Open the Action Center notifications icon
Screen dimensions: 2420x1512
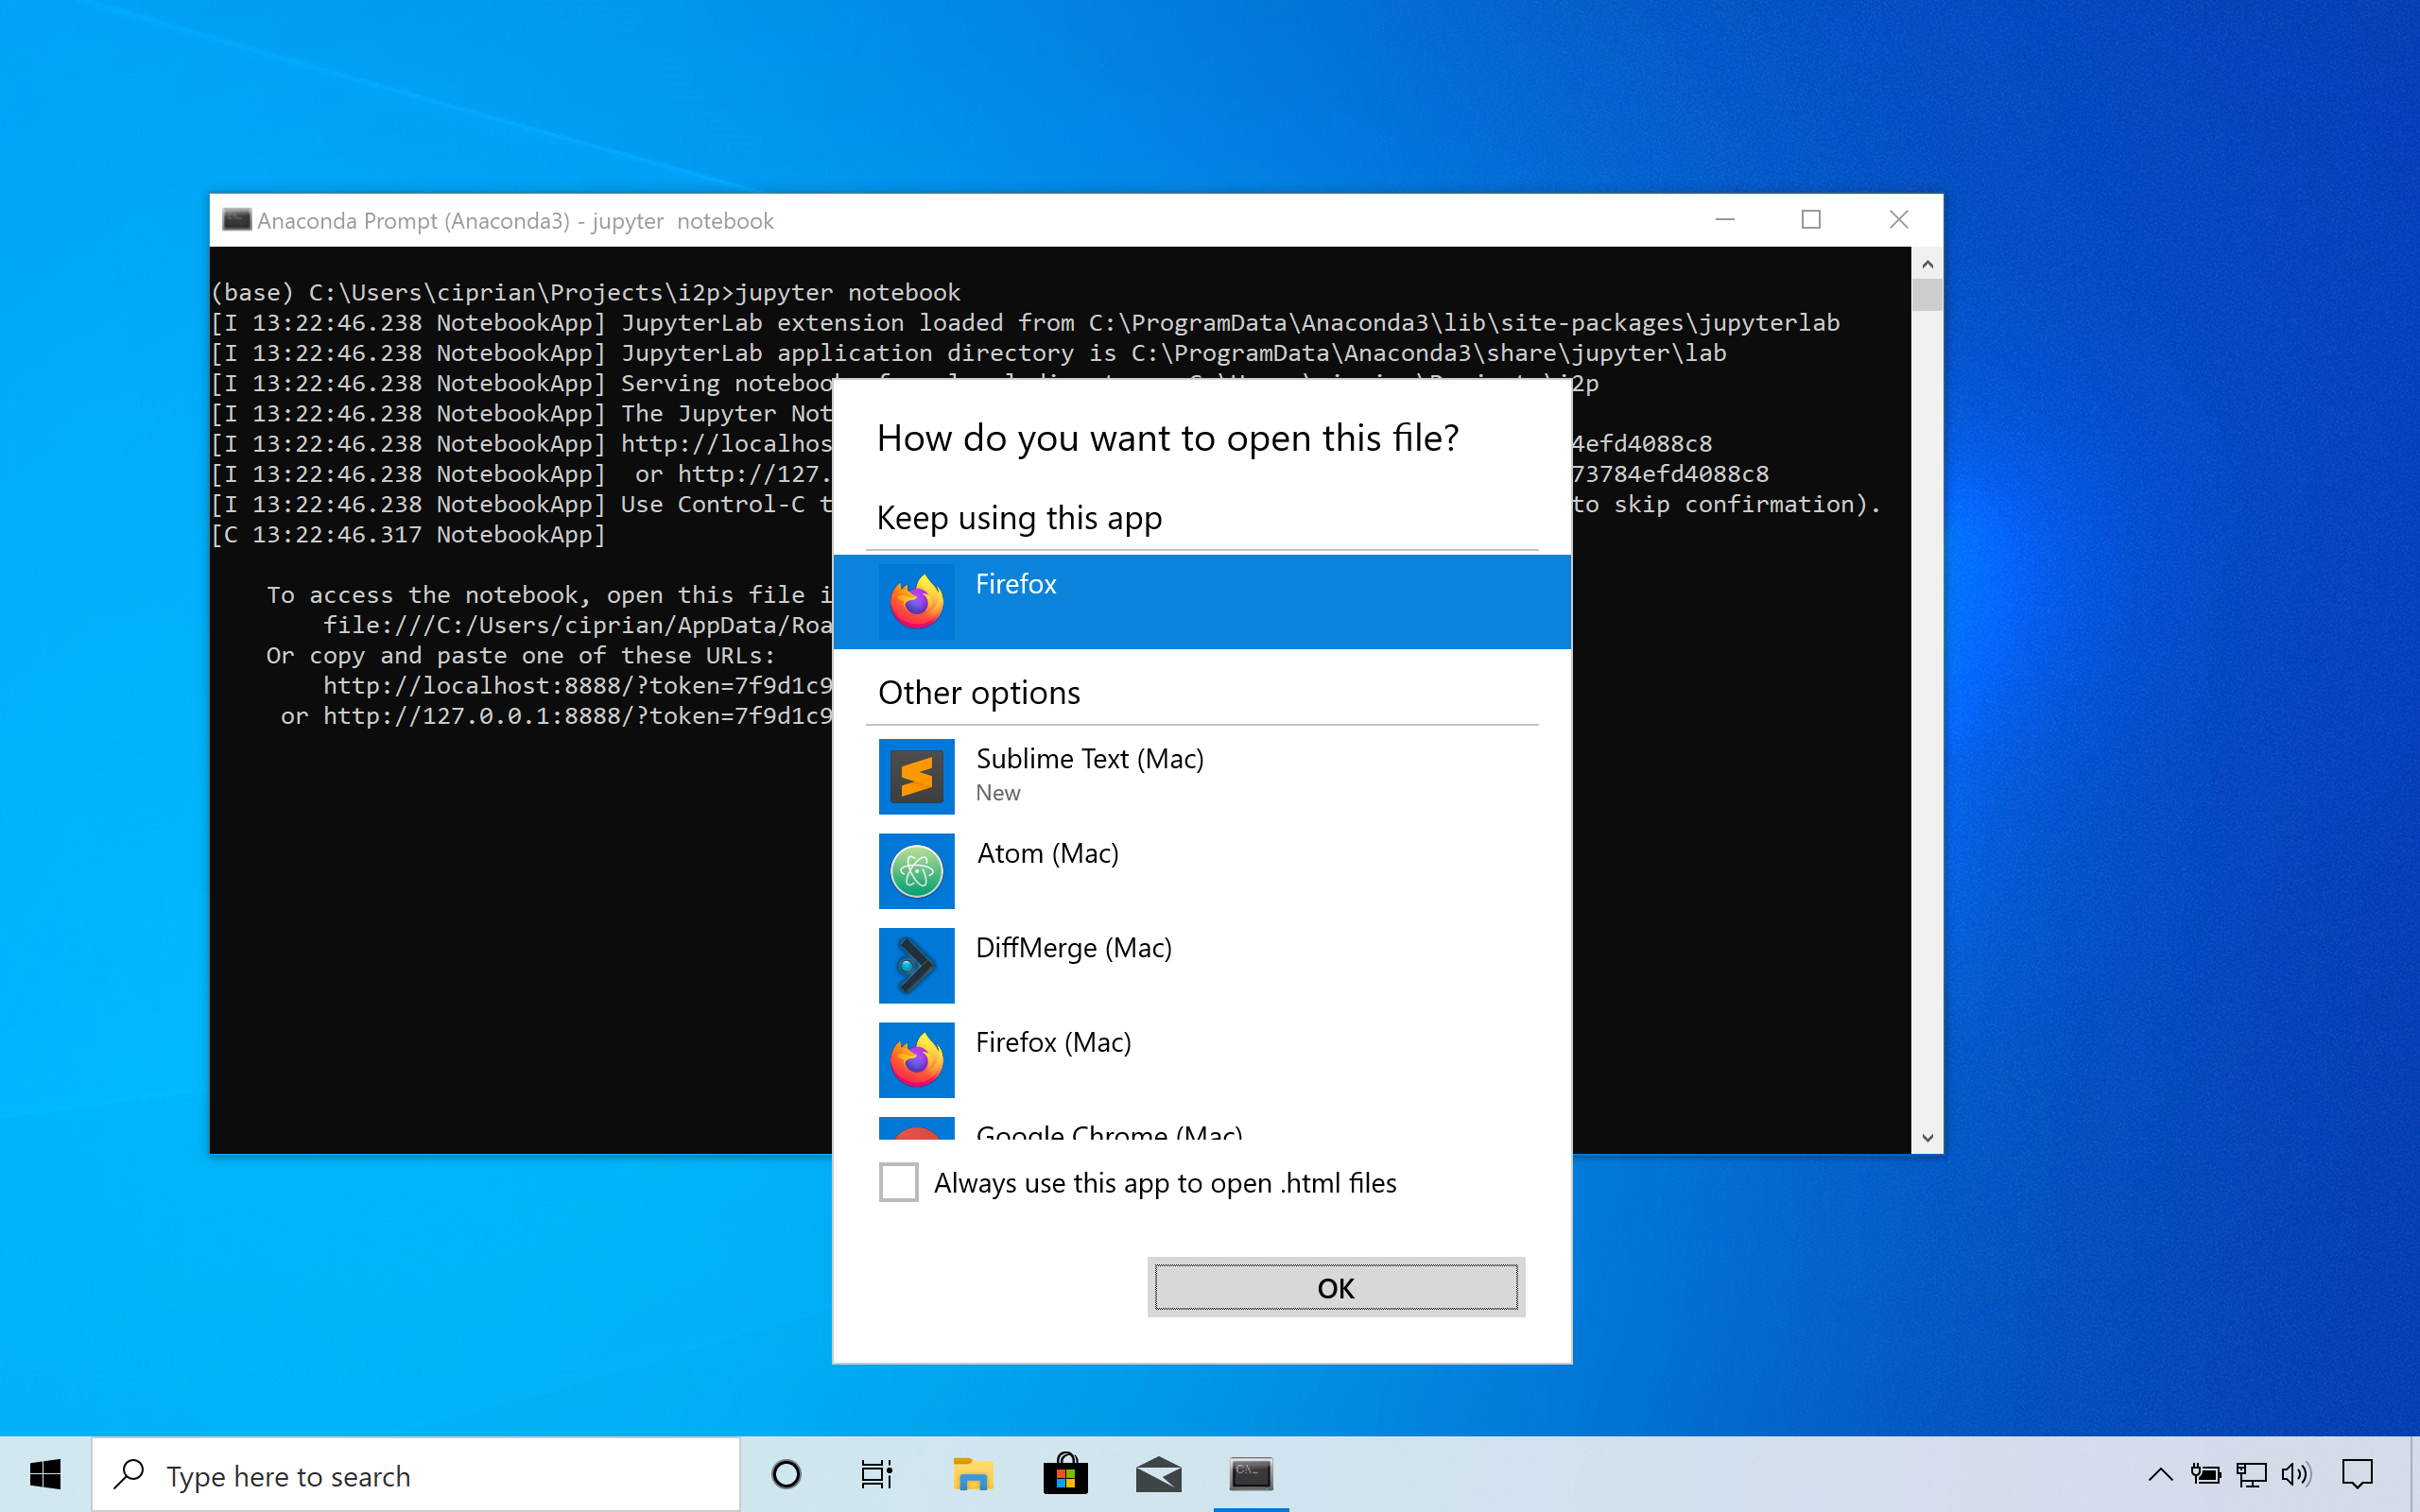pos(2357,1474)
